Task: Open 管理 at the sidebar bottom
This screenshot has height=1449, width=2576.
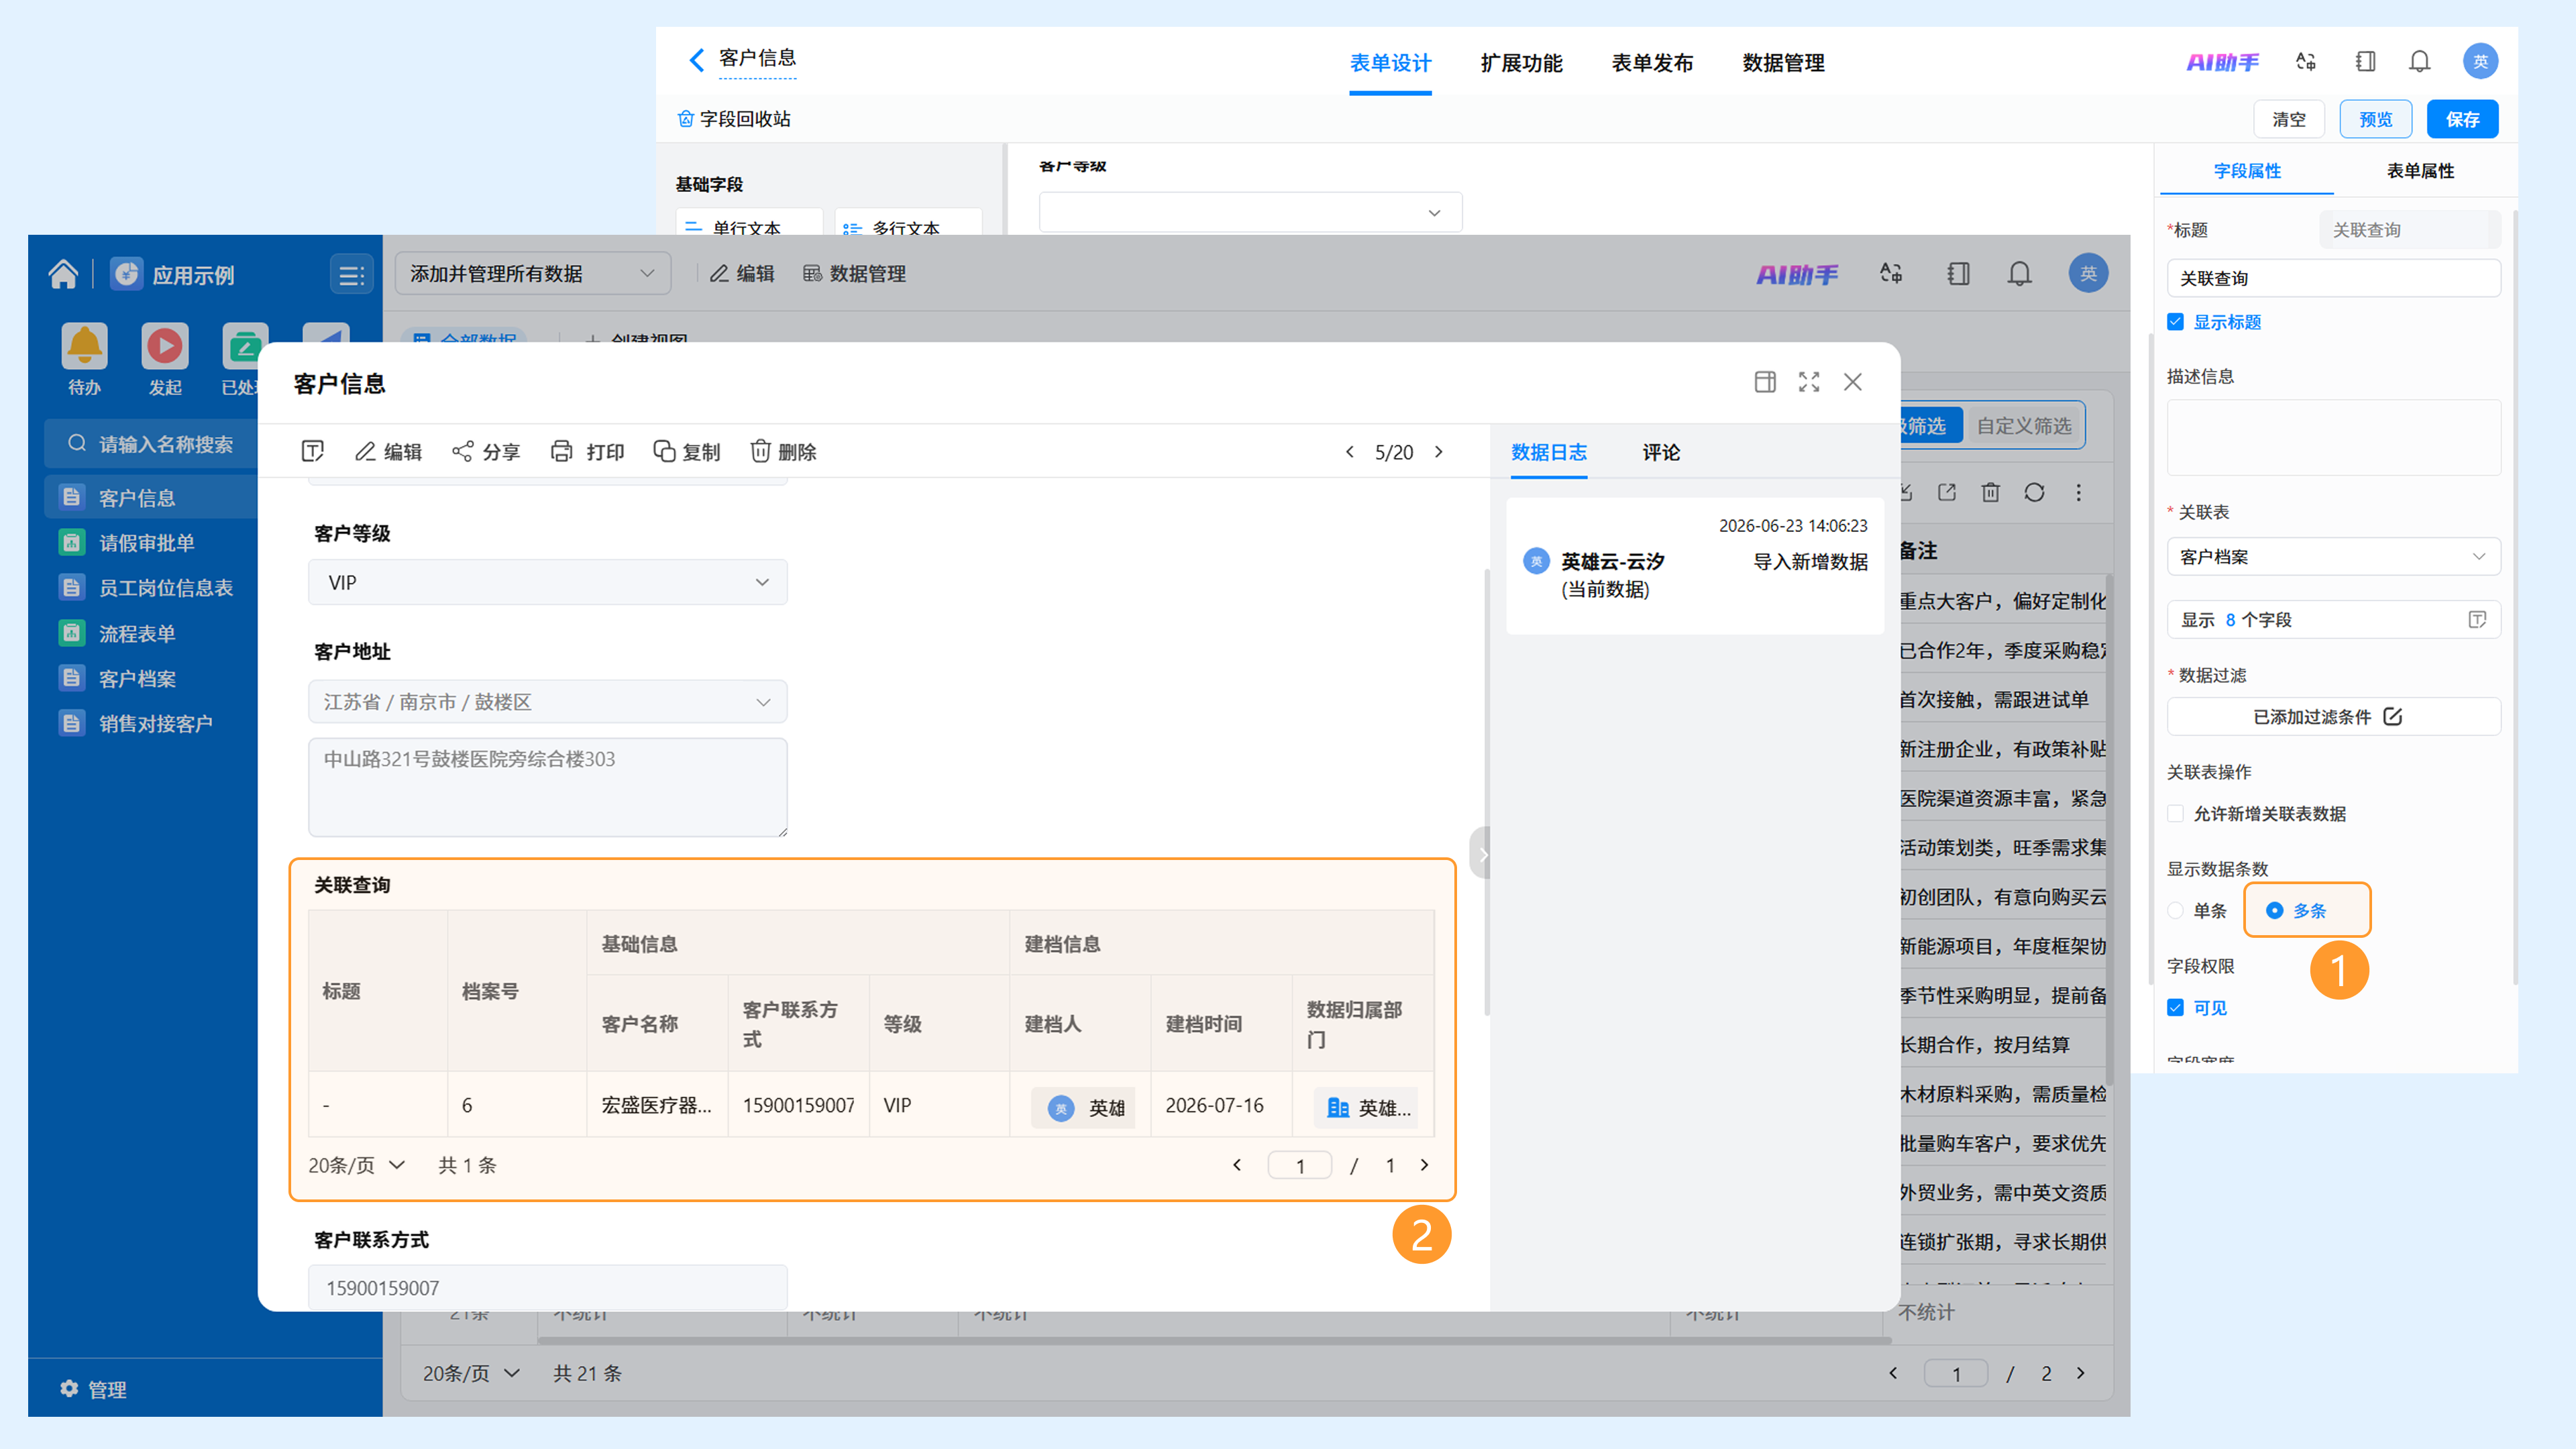Action: [x=93, y=1389]
